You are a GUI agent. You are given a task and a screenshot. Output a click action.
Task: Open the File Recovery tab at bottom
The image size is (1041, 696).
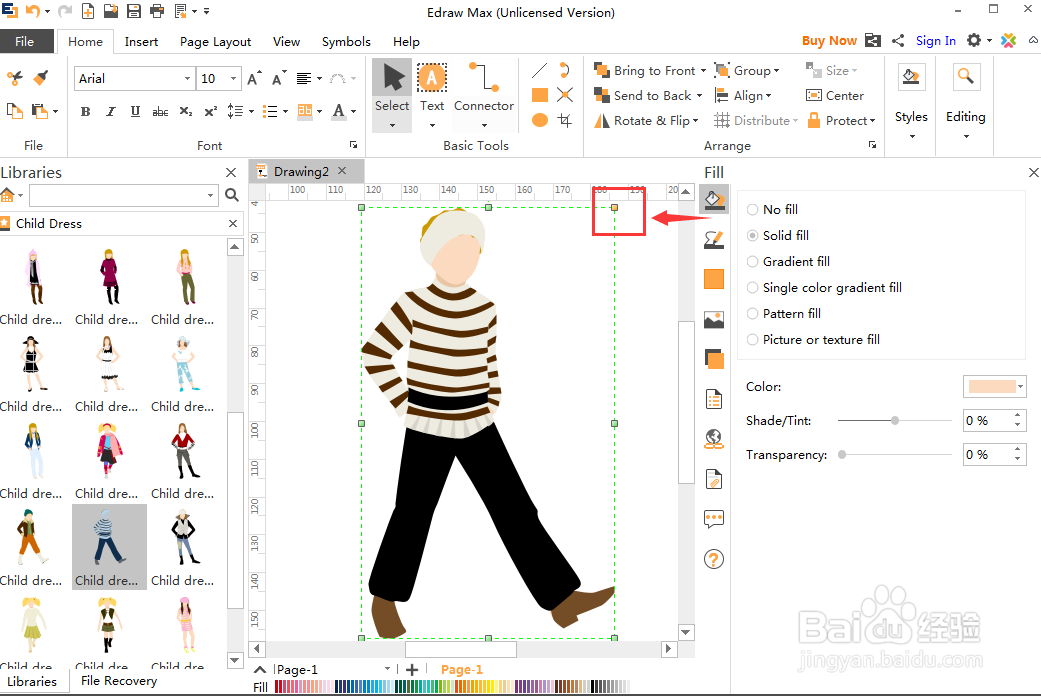(x=119, y=681)
